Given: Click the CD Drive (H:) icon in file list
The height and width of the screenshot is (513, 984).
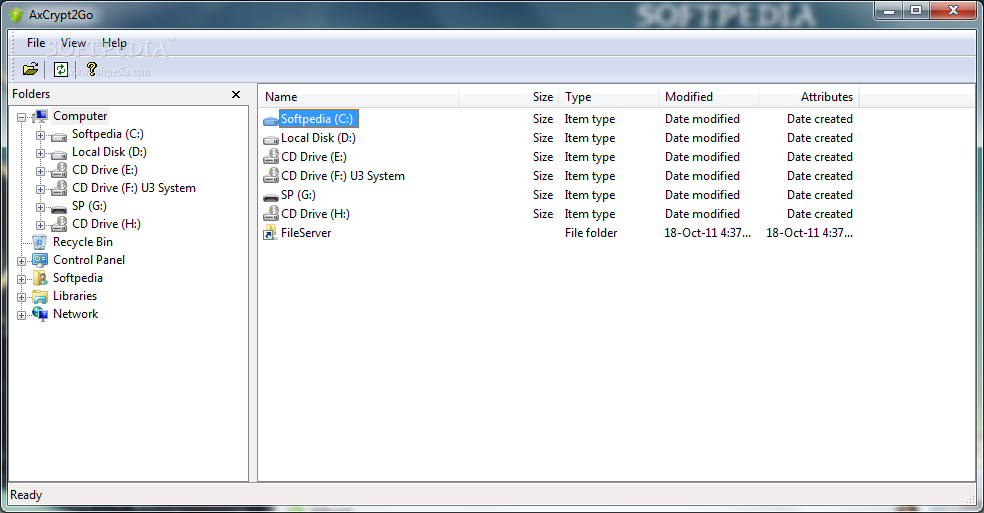Looking at the screenshot, I should click(270, 213).
